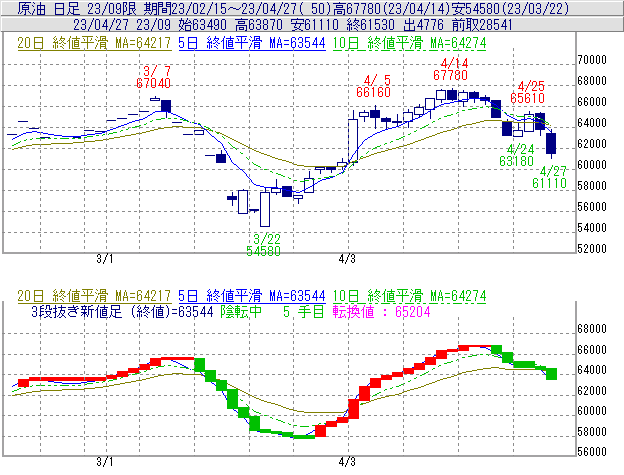Click the 4/27 61110 low label
Viewport: 624px width, 475px height.
pyautogui.click(x=549, y=177)
